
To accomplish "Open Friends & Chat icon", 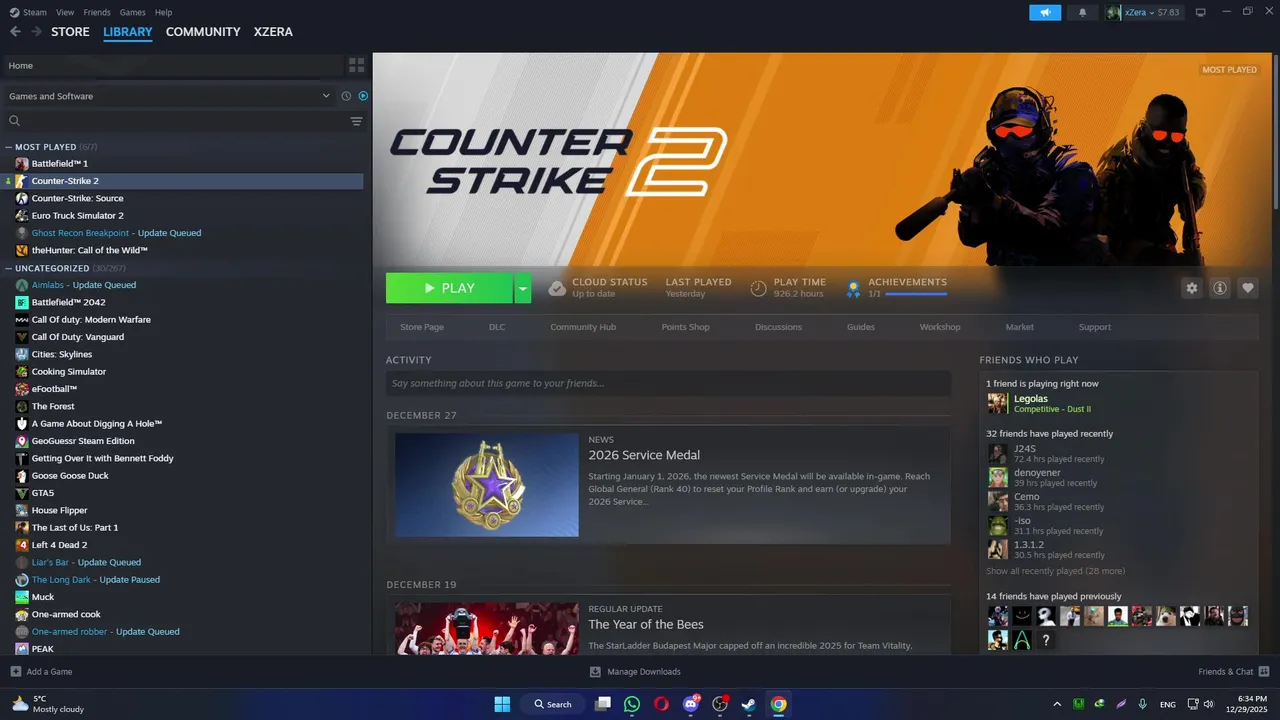I will [x=1264, y=671].
